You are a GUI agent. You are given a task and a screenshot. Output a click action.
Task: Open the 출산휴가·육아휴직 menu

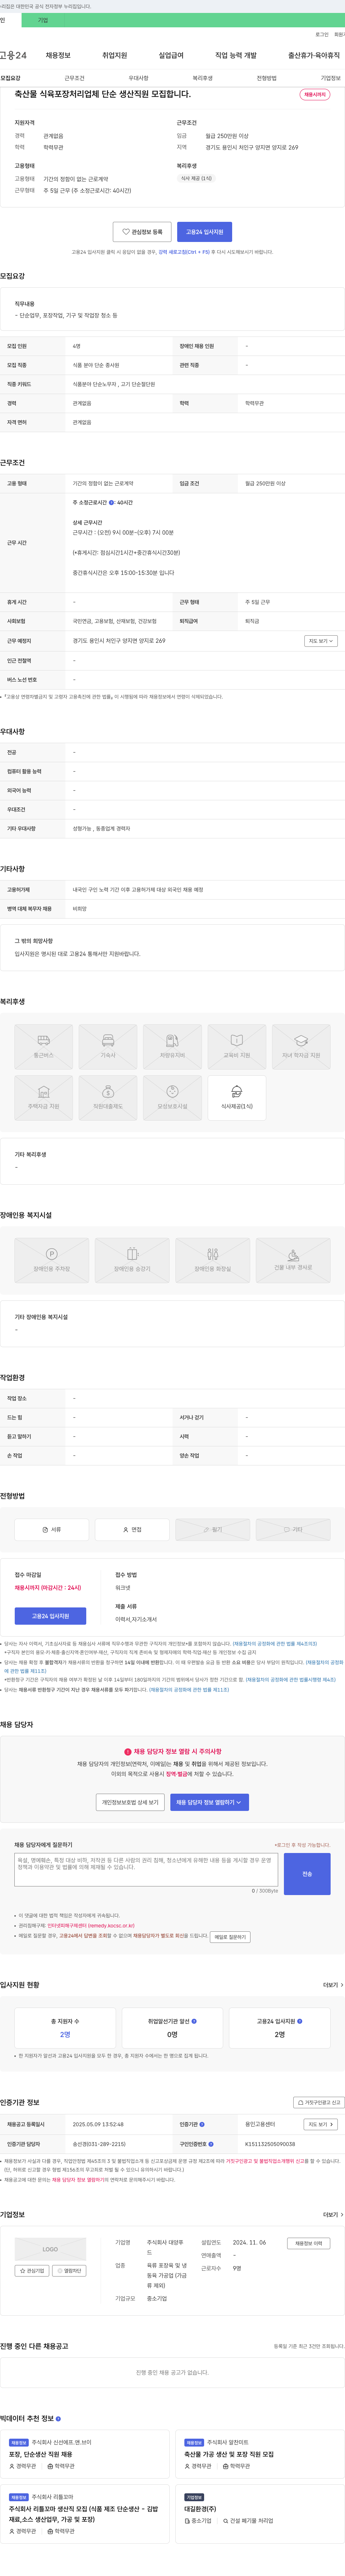click(314, 55)
